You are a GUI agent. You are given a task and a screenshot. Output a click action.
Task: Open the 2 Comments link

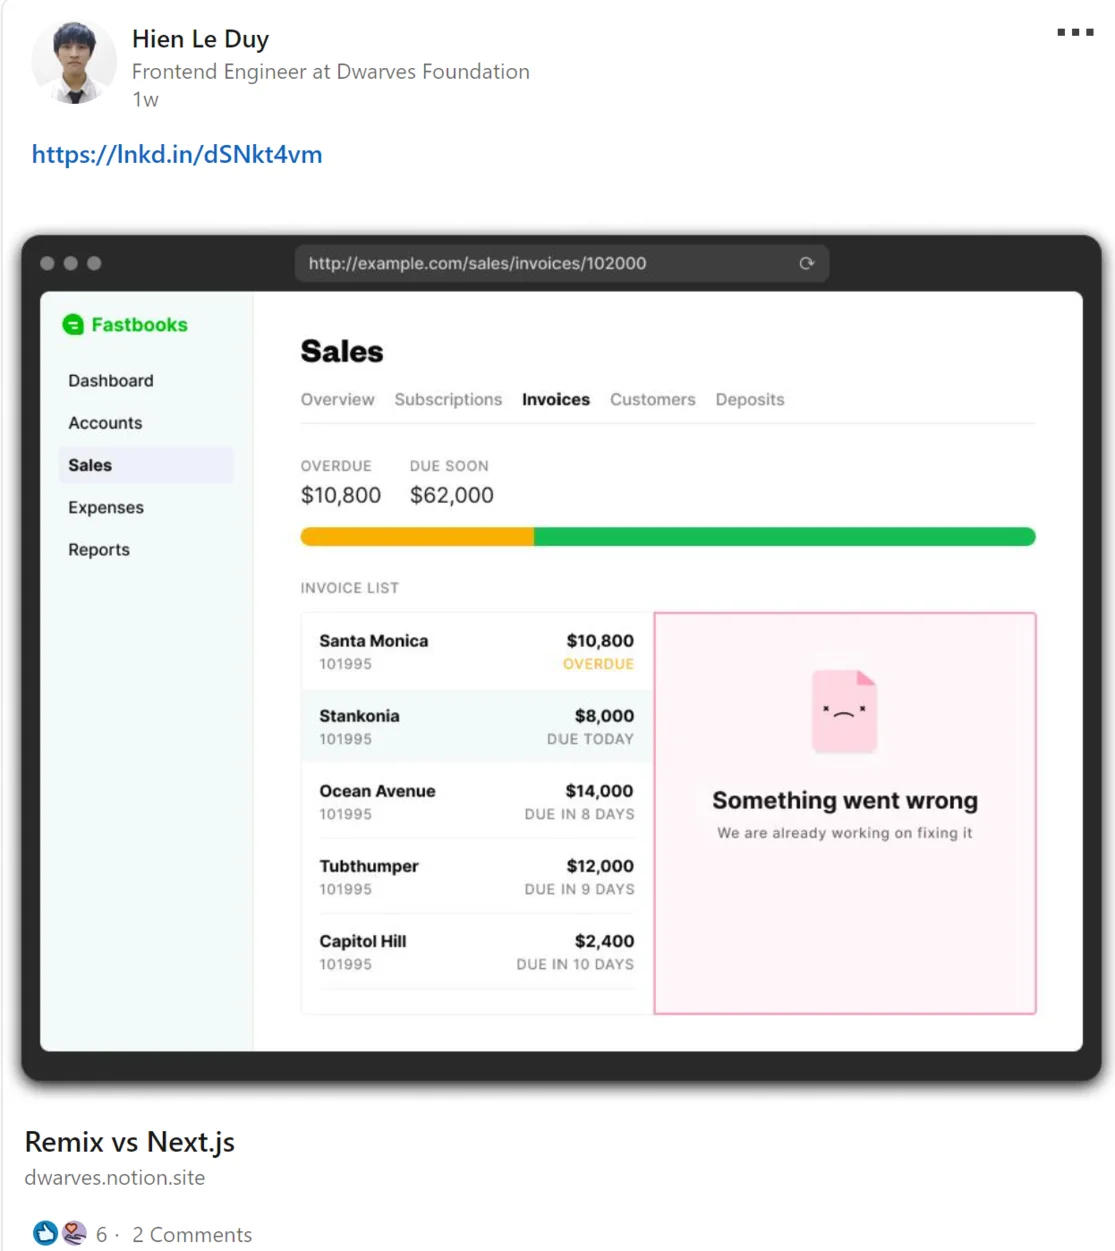(x=192, y=1235)
